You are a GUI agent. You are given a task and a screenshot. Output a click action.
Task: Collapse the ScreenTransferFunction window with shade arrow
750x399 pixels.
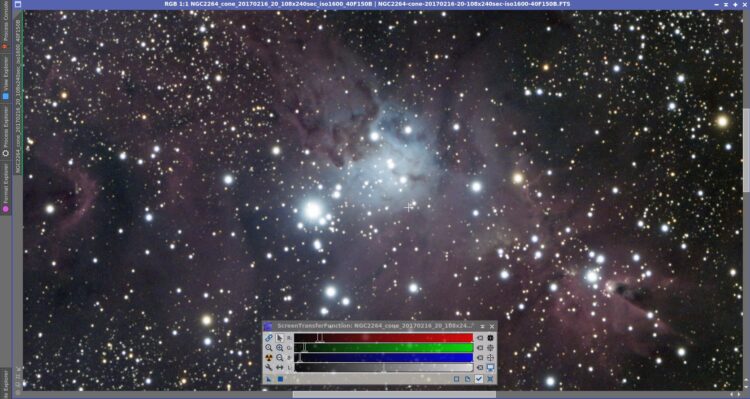482,326
